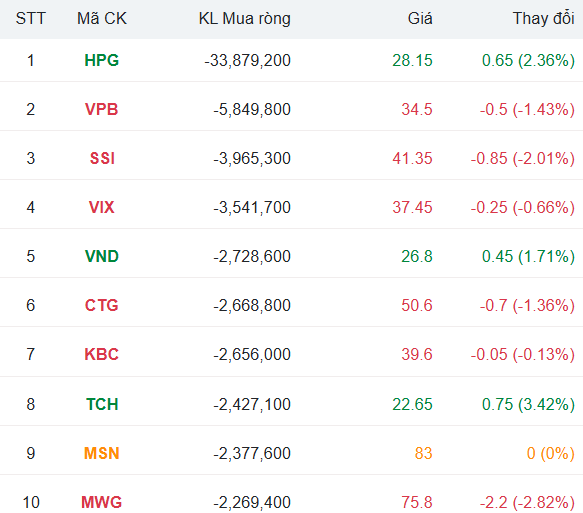Image resolution: width=583 pixels, height=513 pixels.
Task: Click VIX price 37.45
Action: point(412,207)
